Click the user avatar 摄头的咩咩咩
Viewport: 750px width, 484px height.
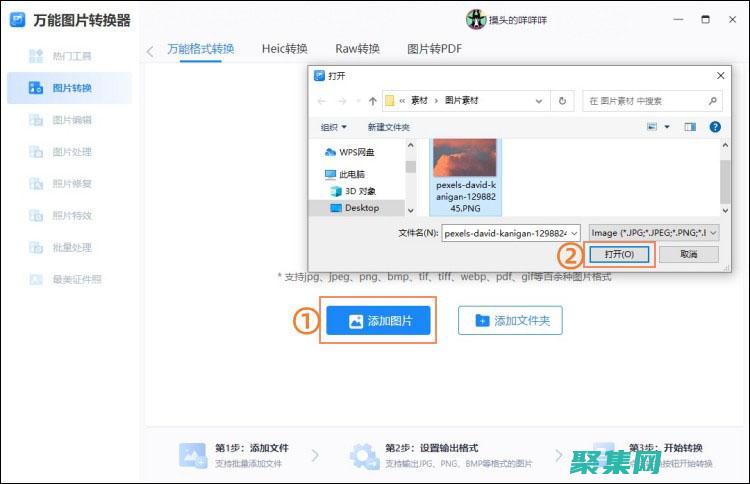[x=476, y=20]
